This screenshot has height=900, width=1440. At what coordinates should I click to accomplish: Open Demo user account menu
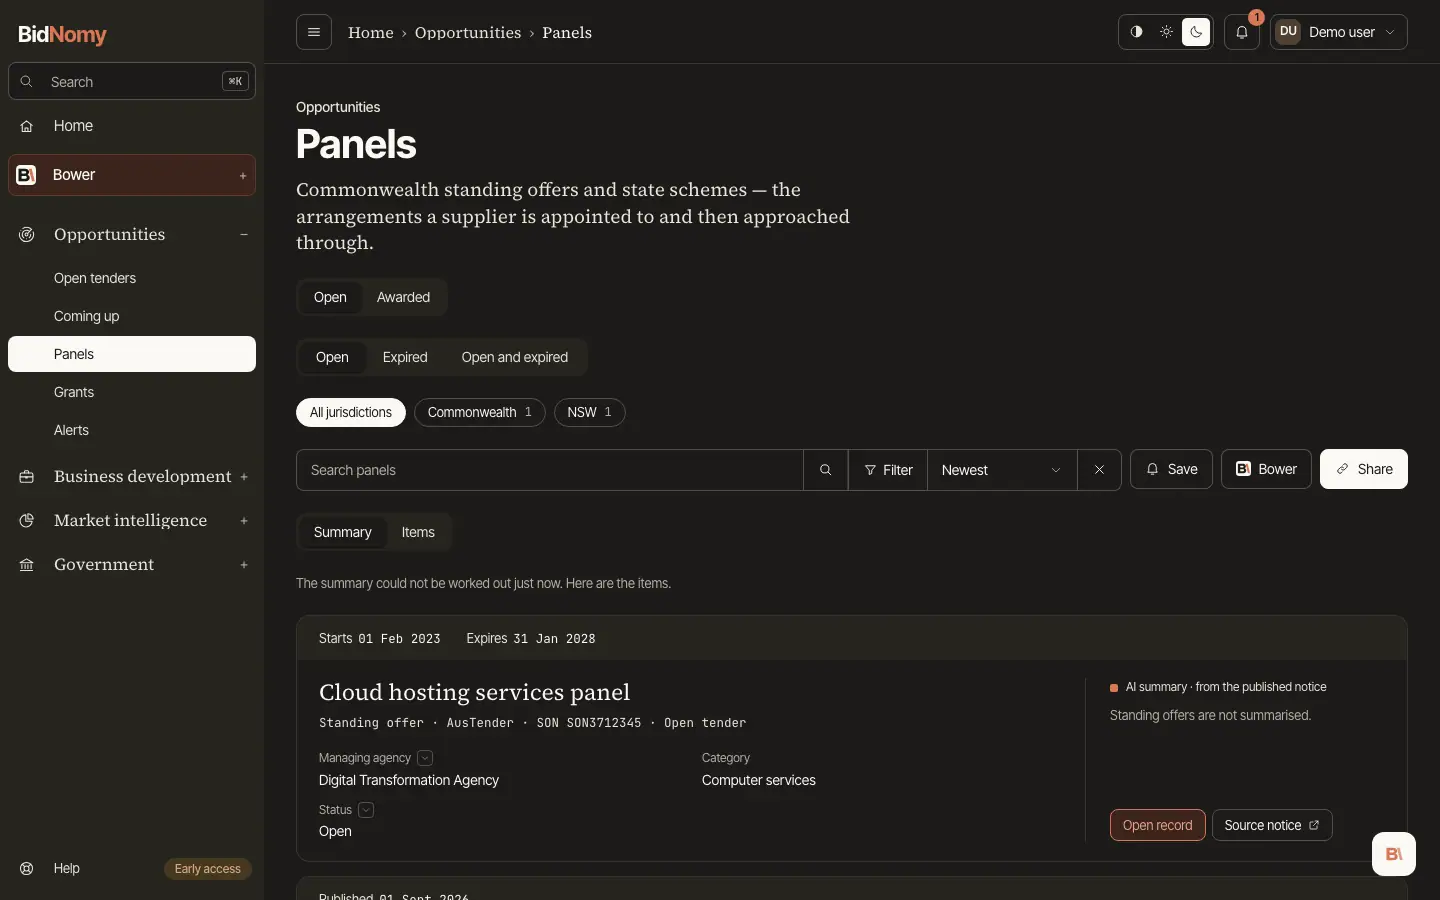[x=1339, y=32]
